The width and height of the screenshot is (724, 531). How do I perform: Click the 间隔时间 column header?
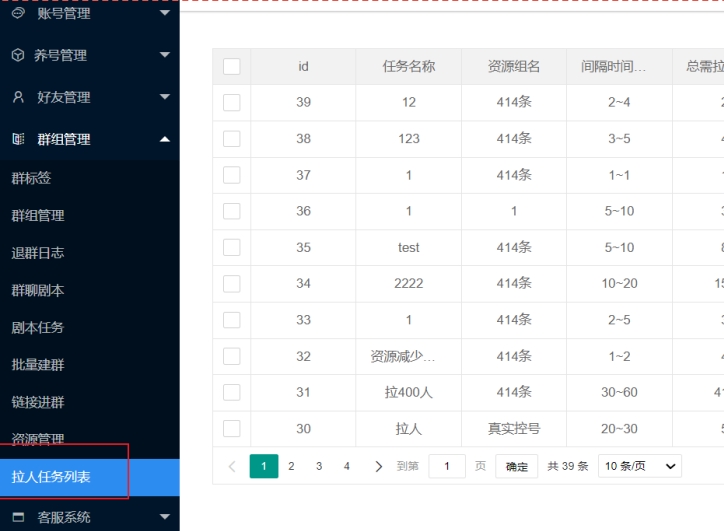[x=619, y=66]
